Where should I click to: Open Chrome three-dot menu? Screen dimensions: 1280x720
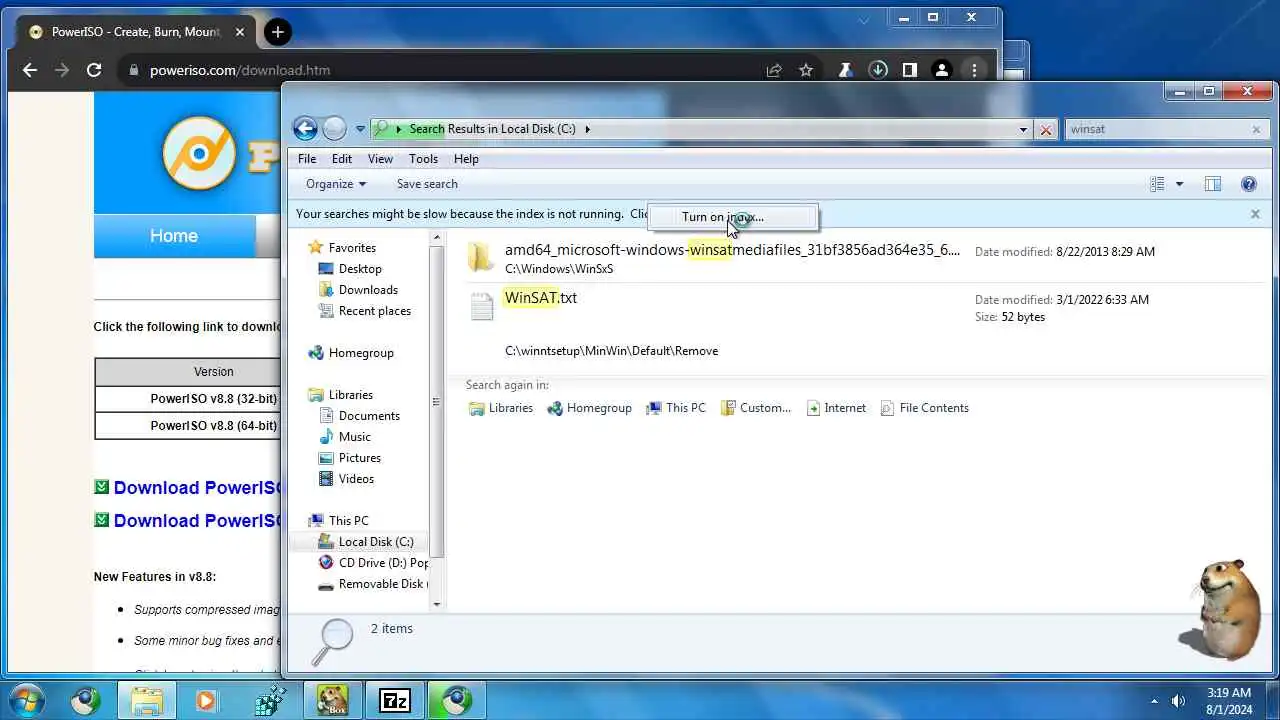pyautogui.click(x=974, y=70)
